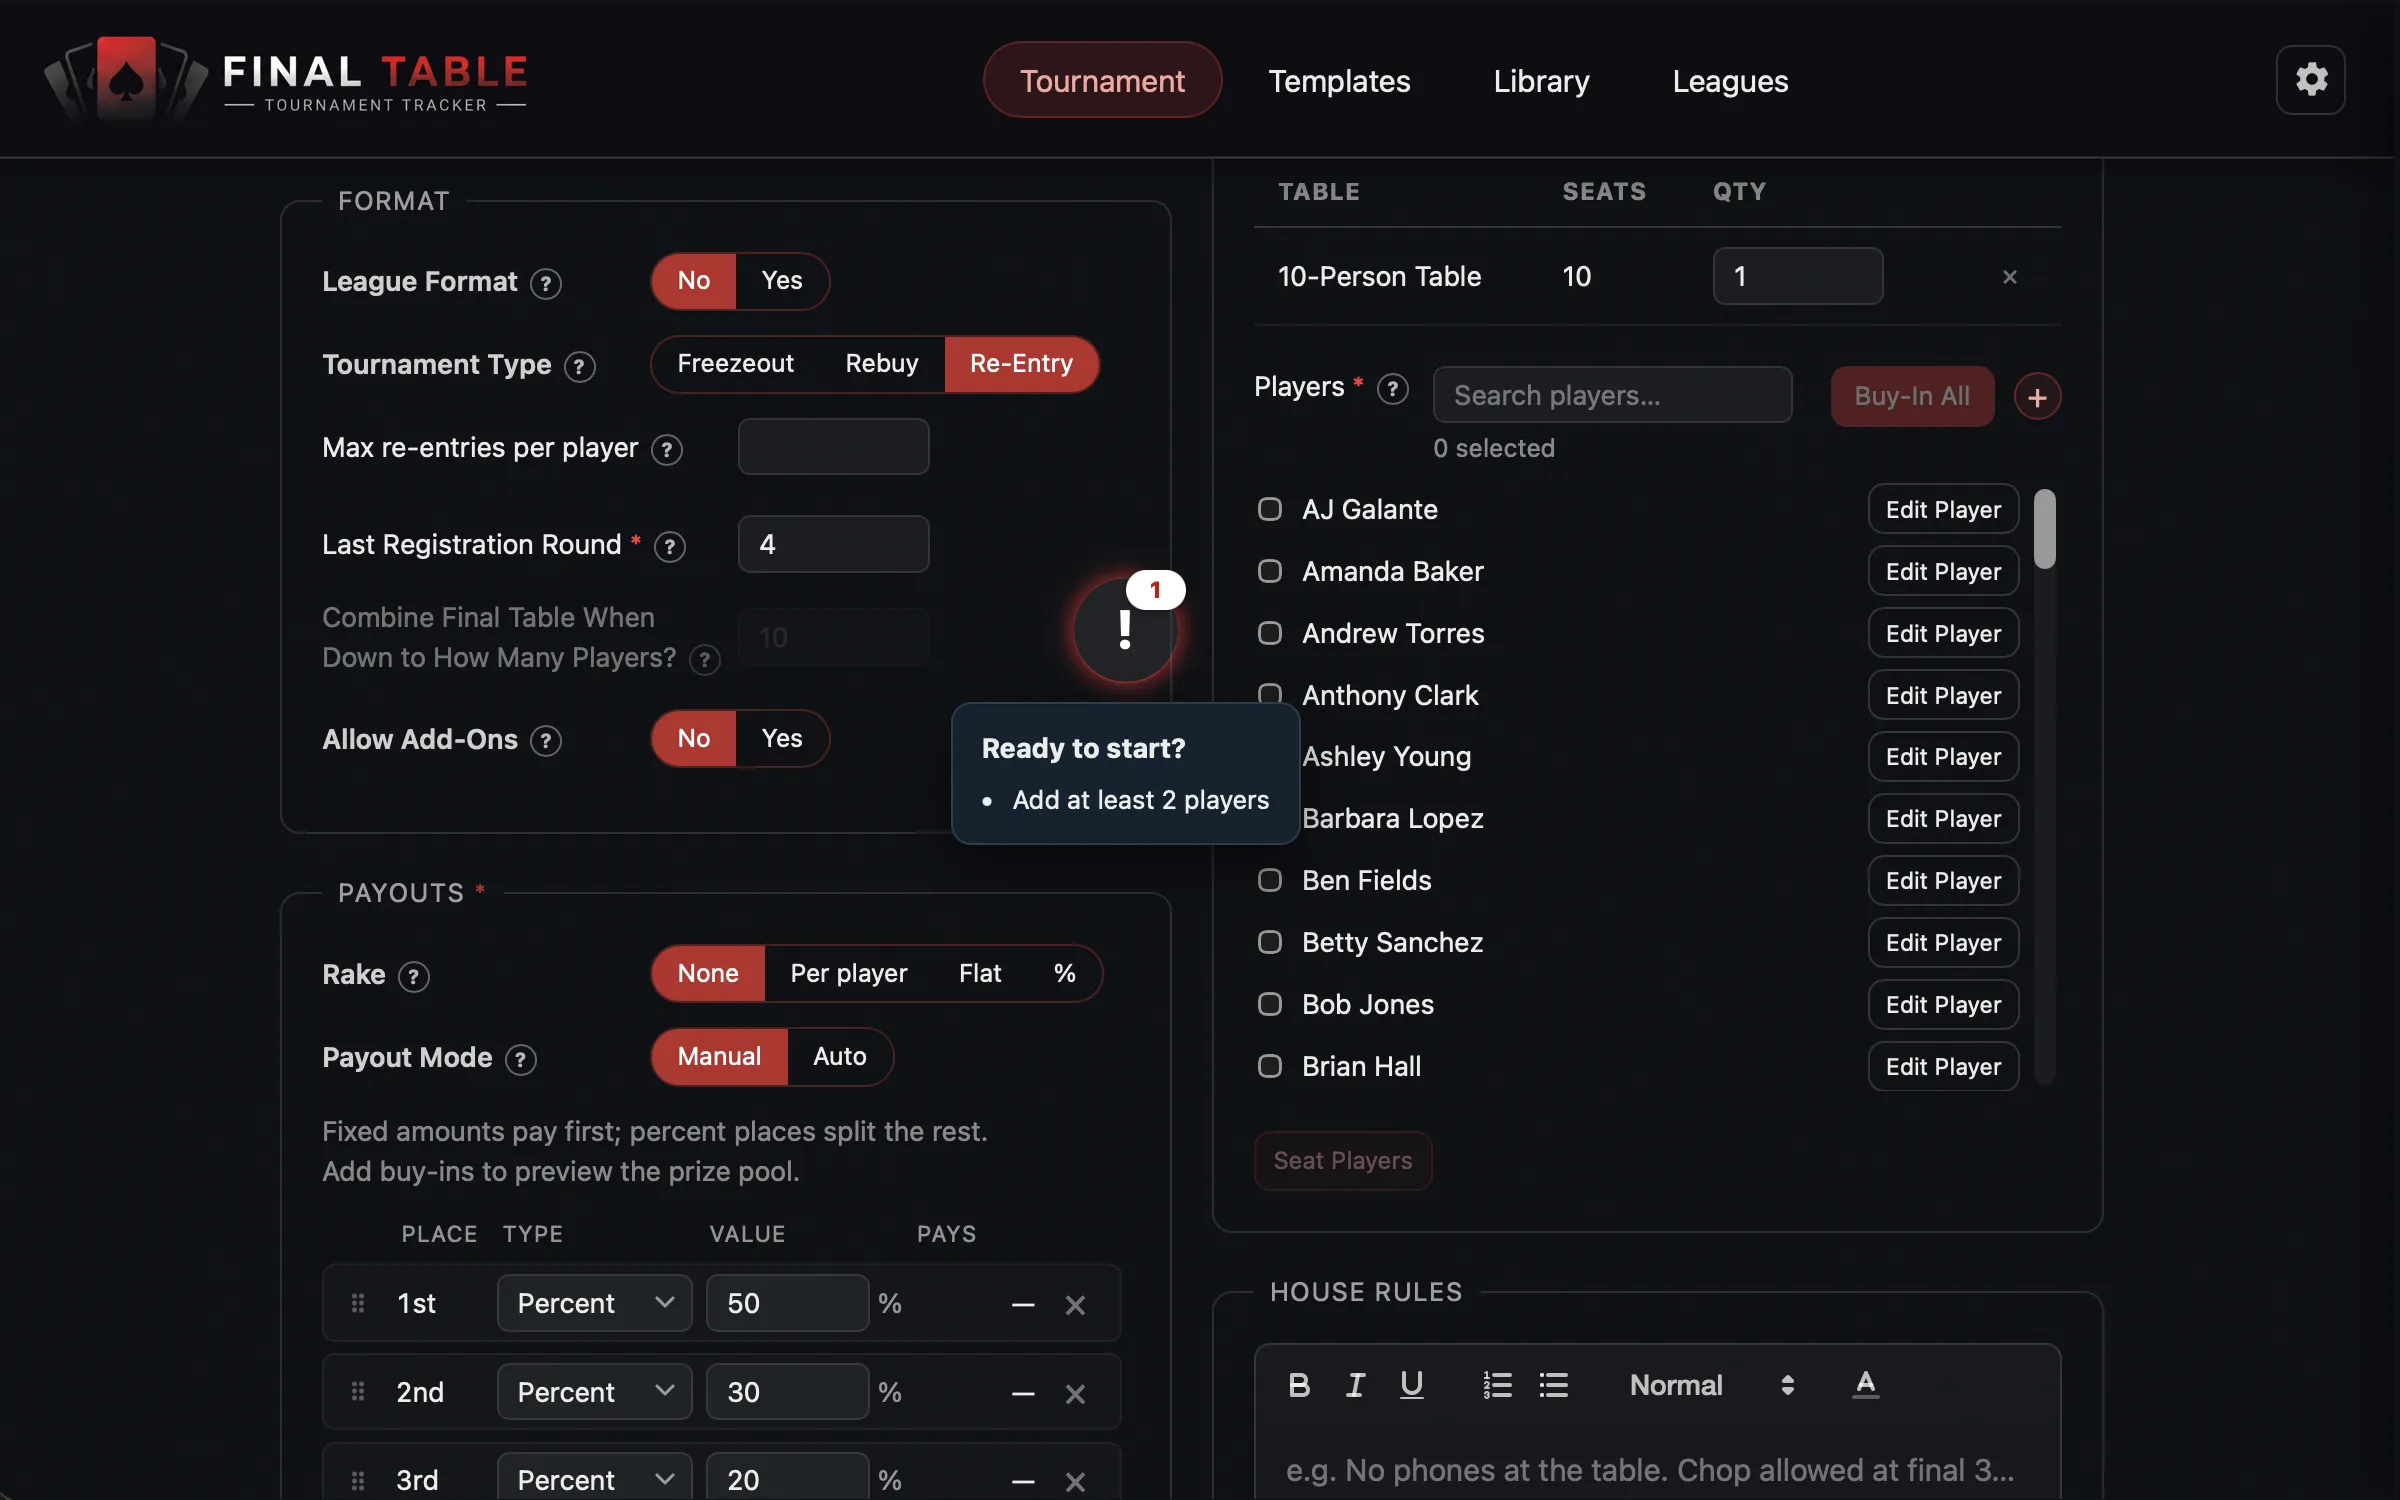Screen dimensions: 2400x1500
Task: Delete the 1st place payout row
Action: tap(1075, 1305)
